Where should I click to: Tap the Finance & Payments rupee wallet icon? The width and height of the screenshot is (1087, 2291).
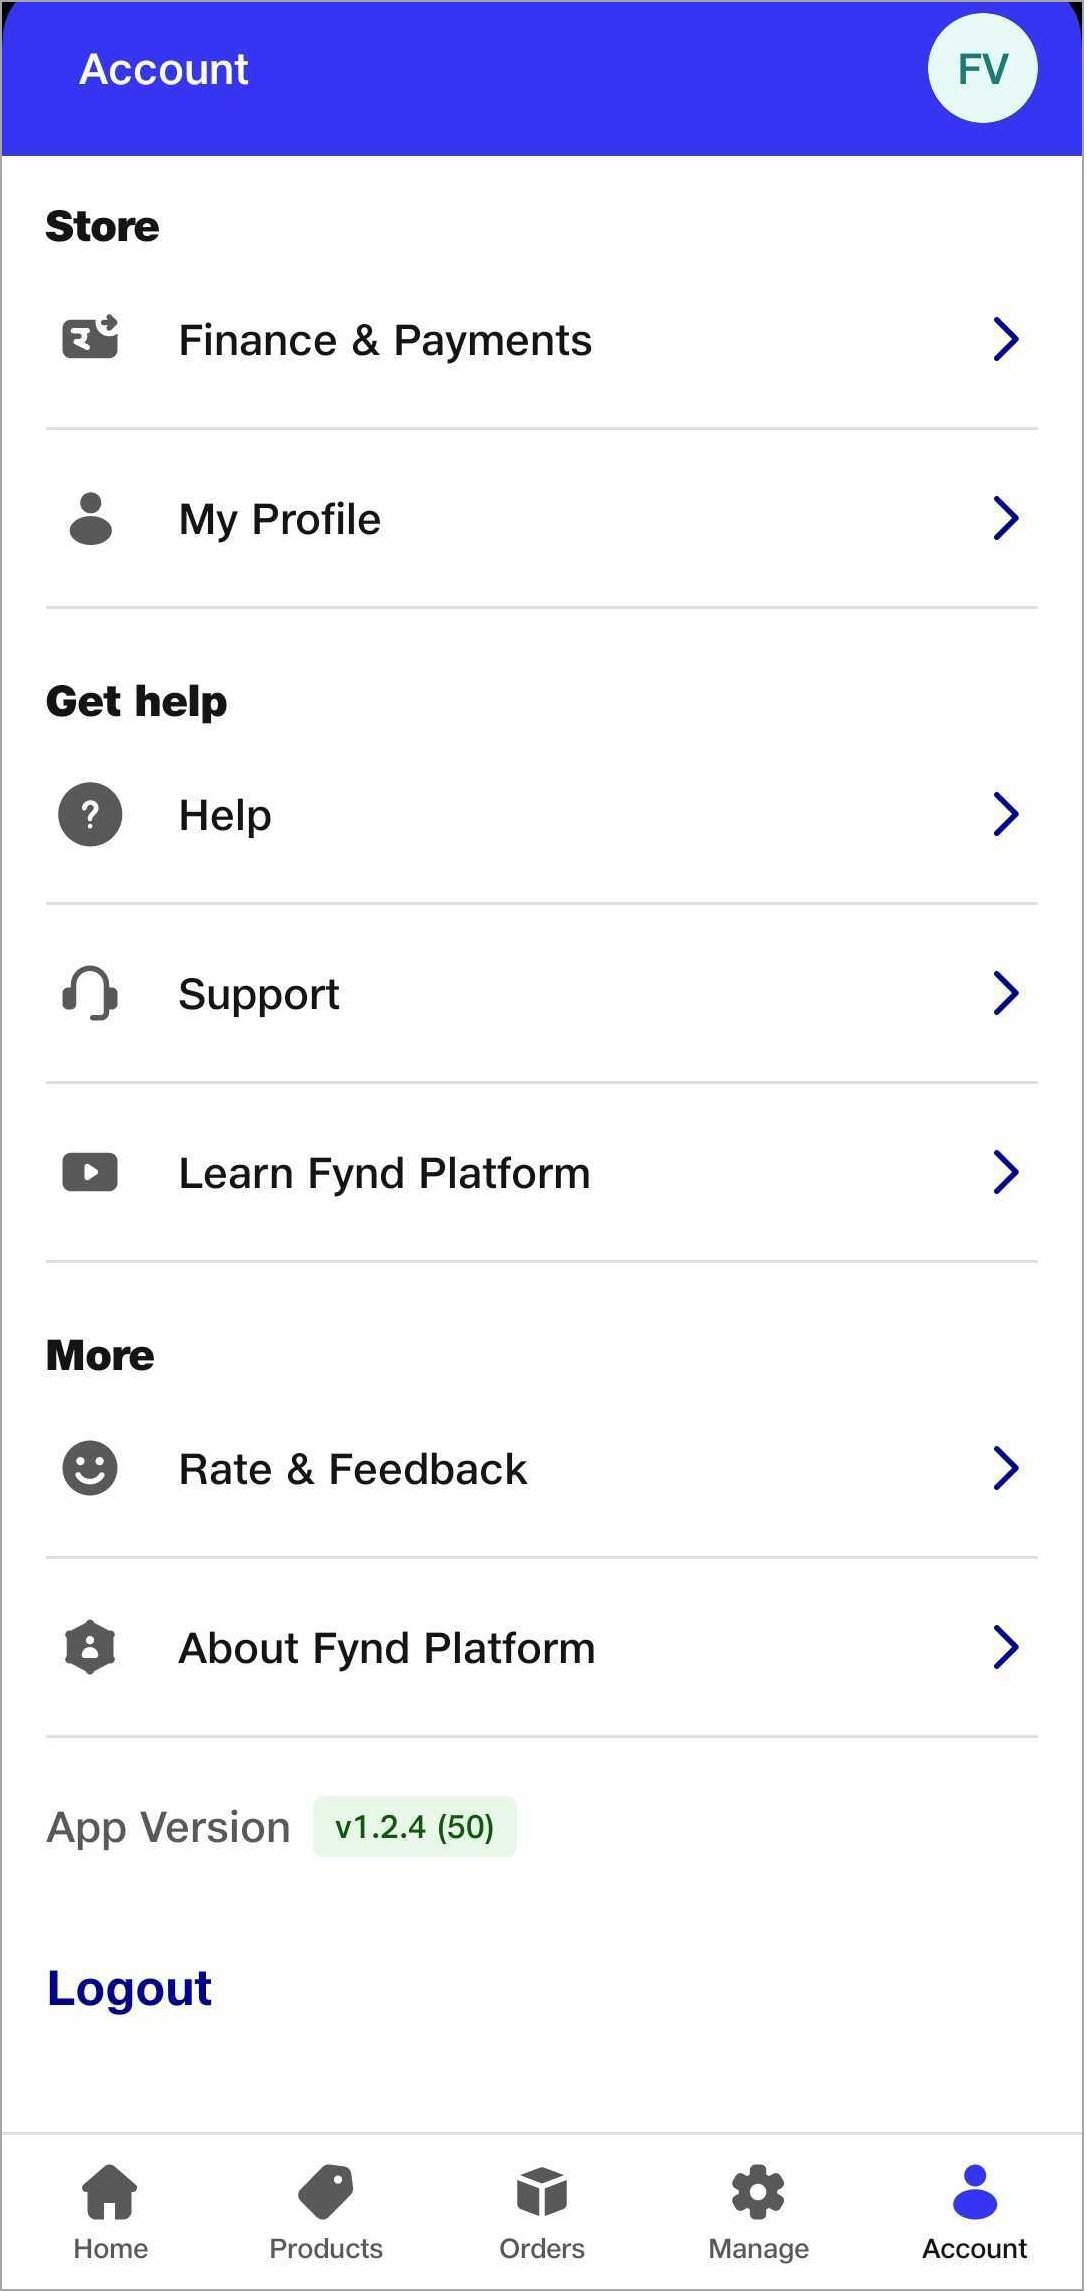click(90, 338)
